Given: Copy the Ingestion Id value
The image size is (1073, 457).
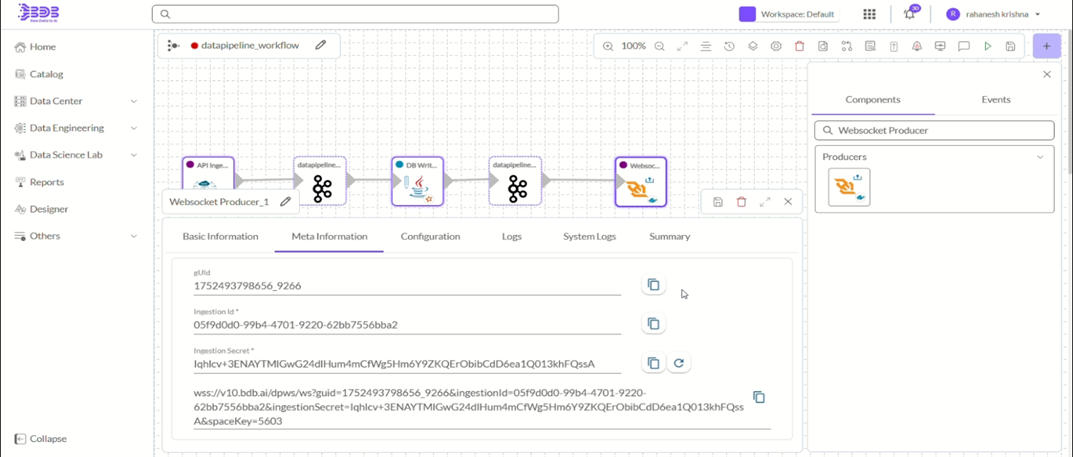Looking at the screenshot, I should pos(653,324).
